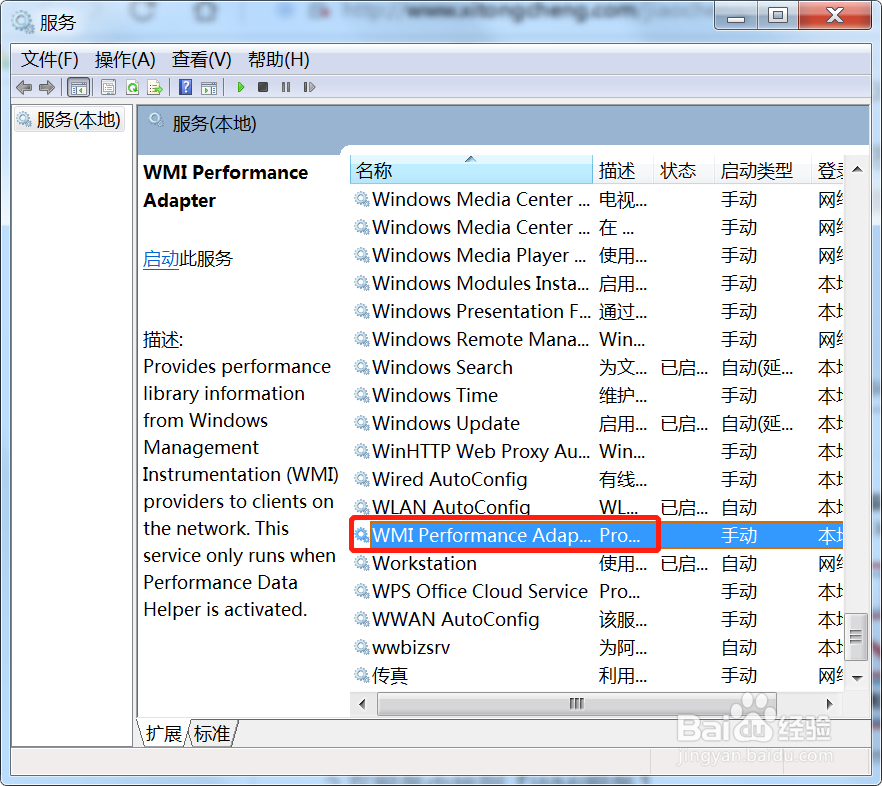Click the horizontal scrollbar left arrow

(x=362, y=704)
